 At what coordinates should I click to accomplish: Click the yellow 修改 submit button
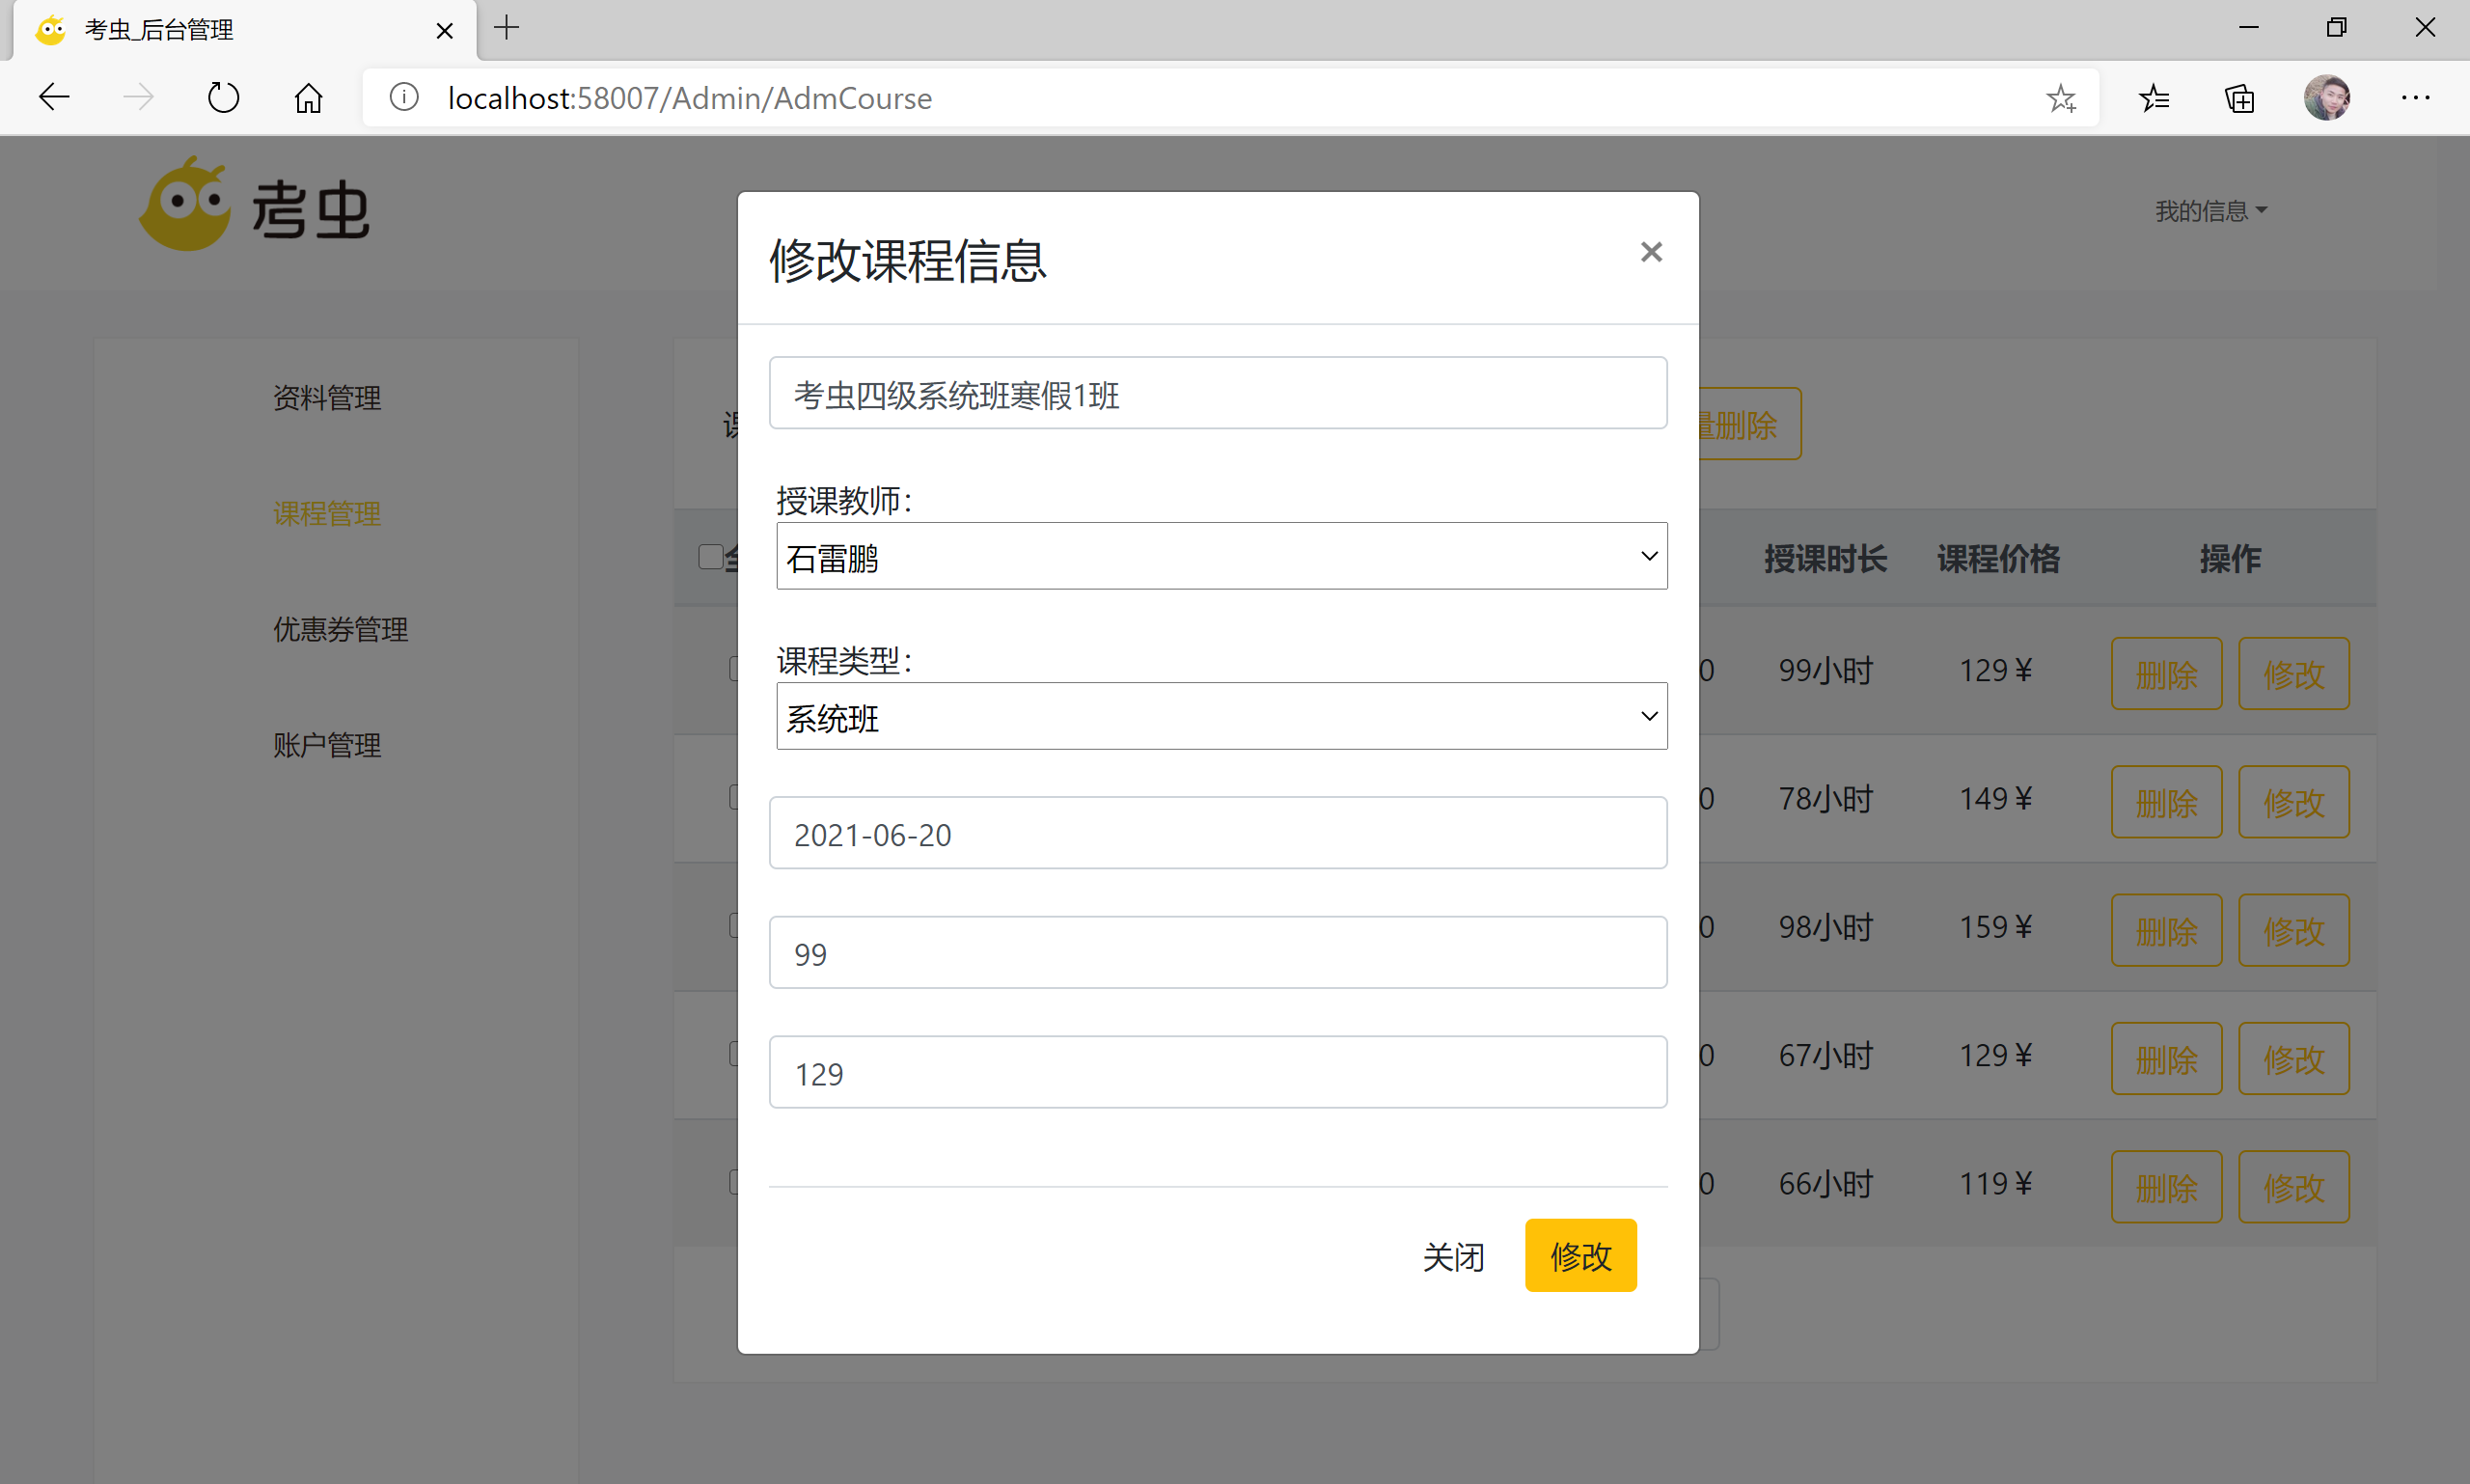tap(1580, 1255)
